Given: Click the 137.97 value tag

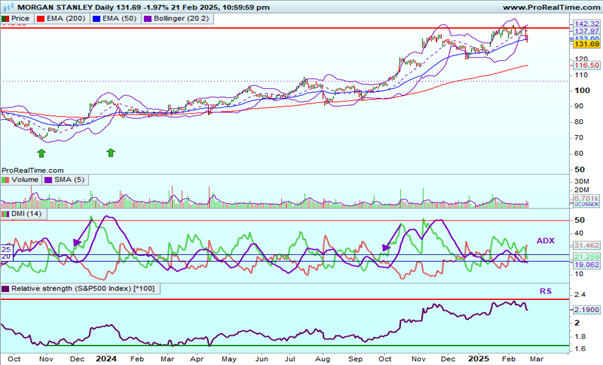Looking at the screenshot, I should (x=586, y=31).
